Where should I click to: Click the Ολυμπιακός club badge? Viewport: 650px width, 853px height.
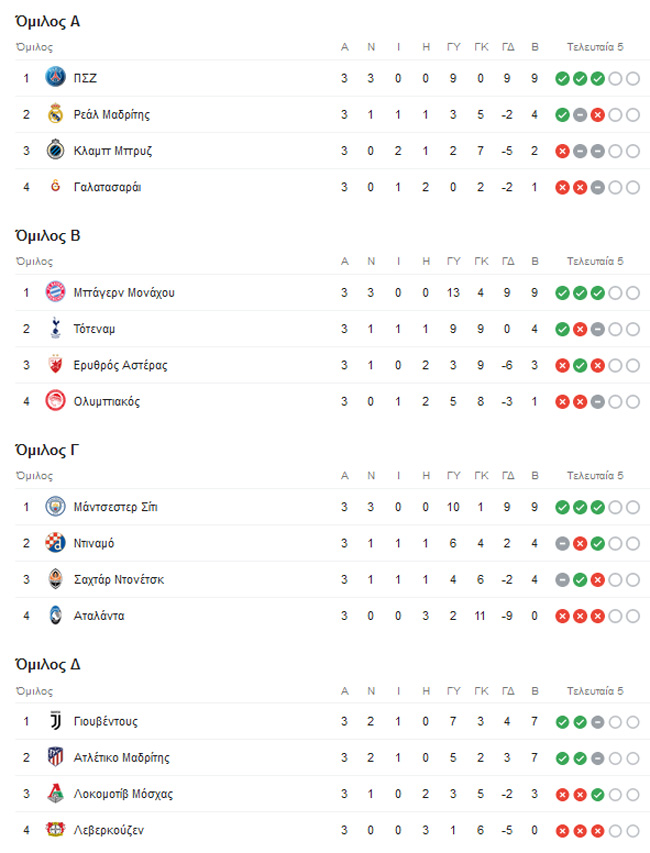[55, 401]
